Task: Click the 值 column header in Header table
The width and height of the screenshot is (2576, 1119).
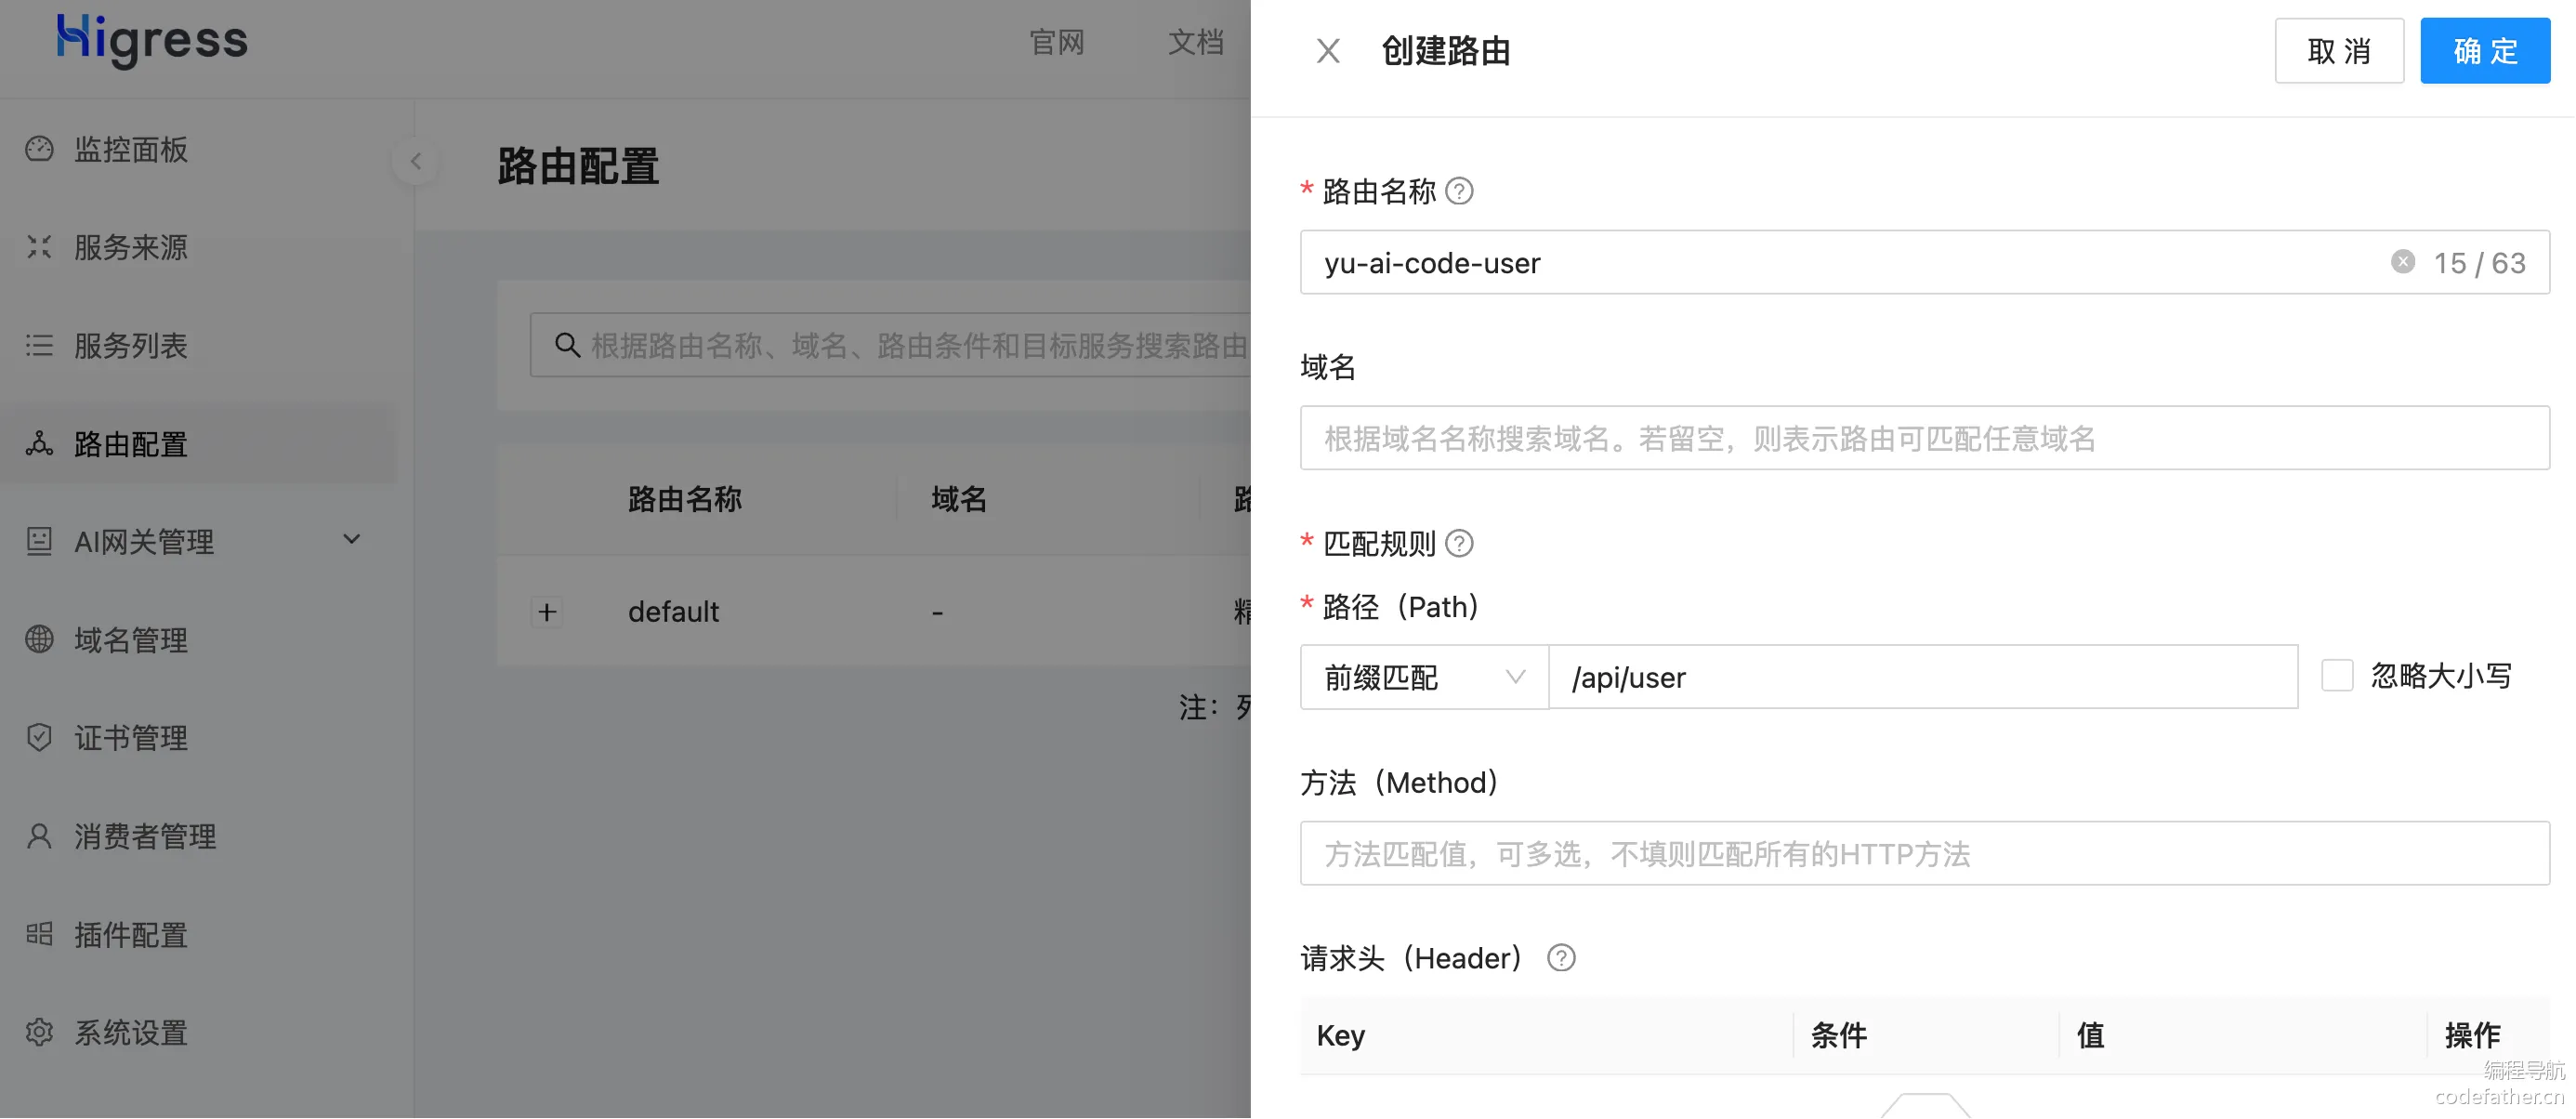Action: tap(2091, 1036)
